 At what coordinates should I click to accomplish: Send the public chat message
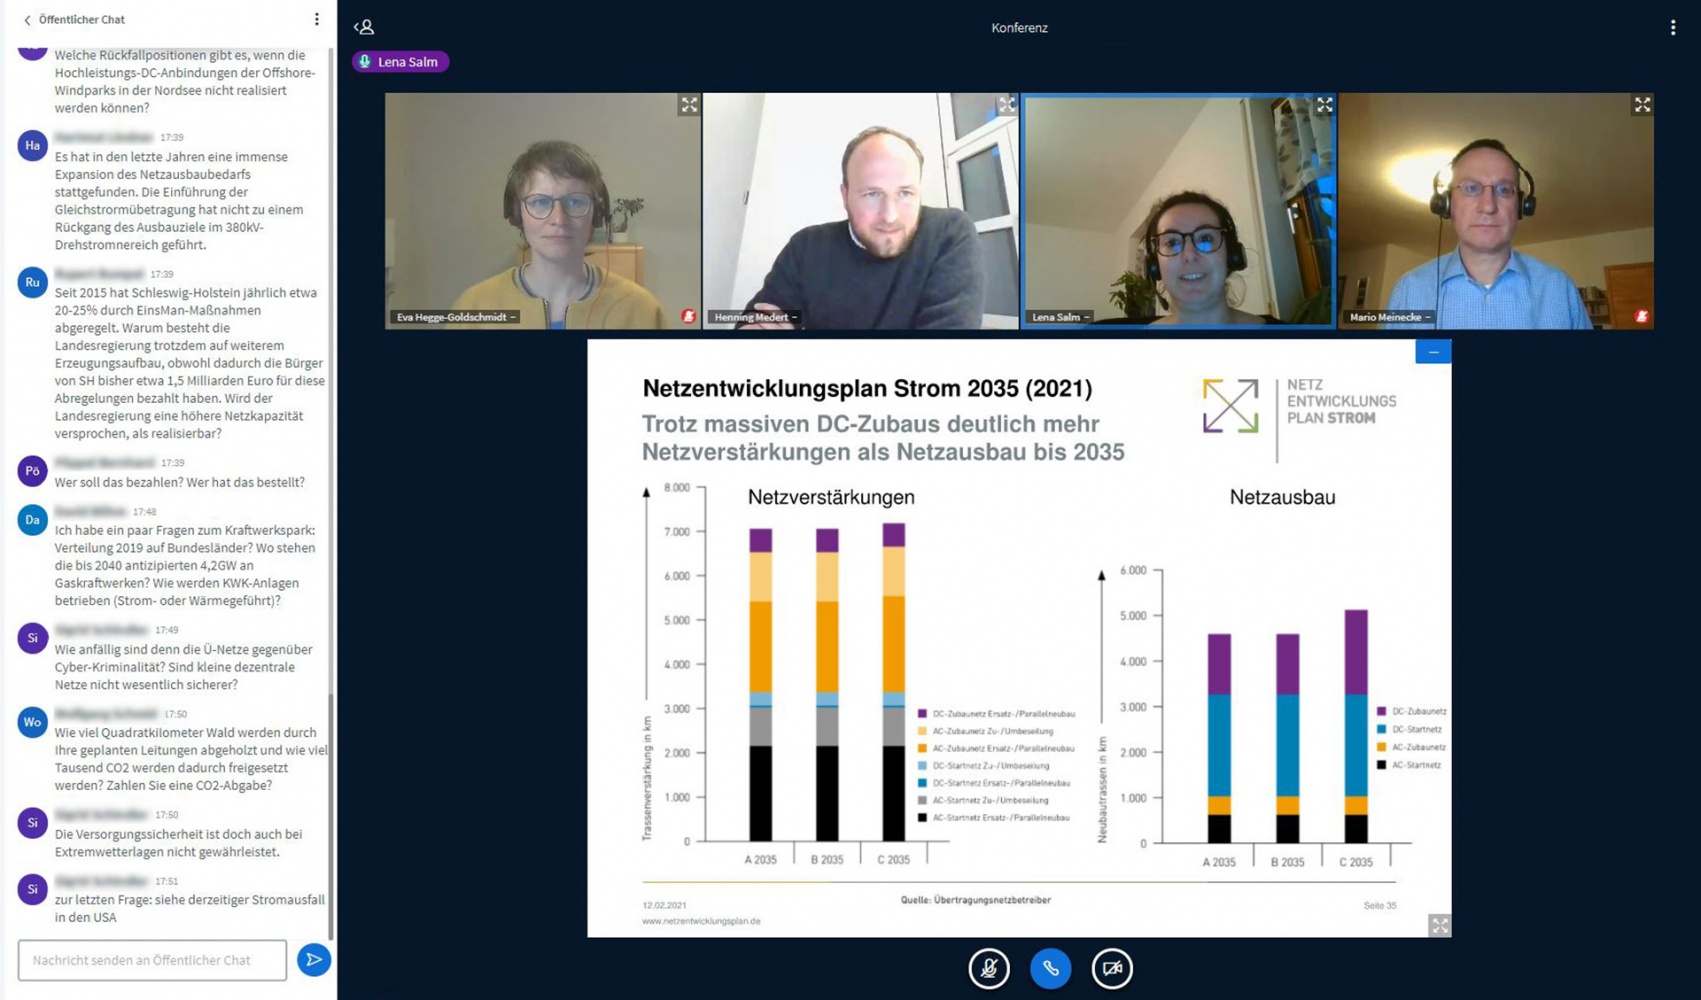[313, 960]
